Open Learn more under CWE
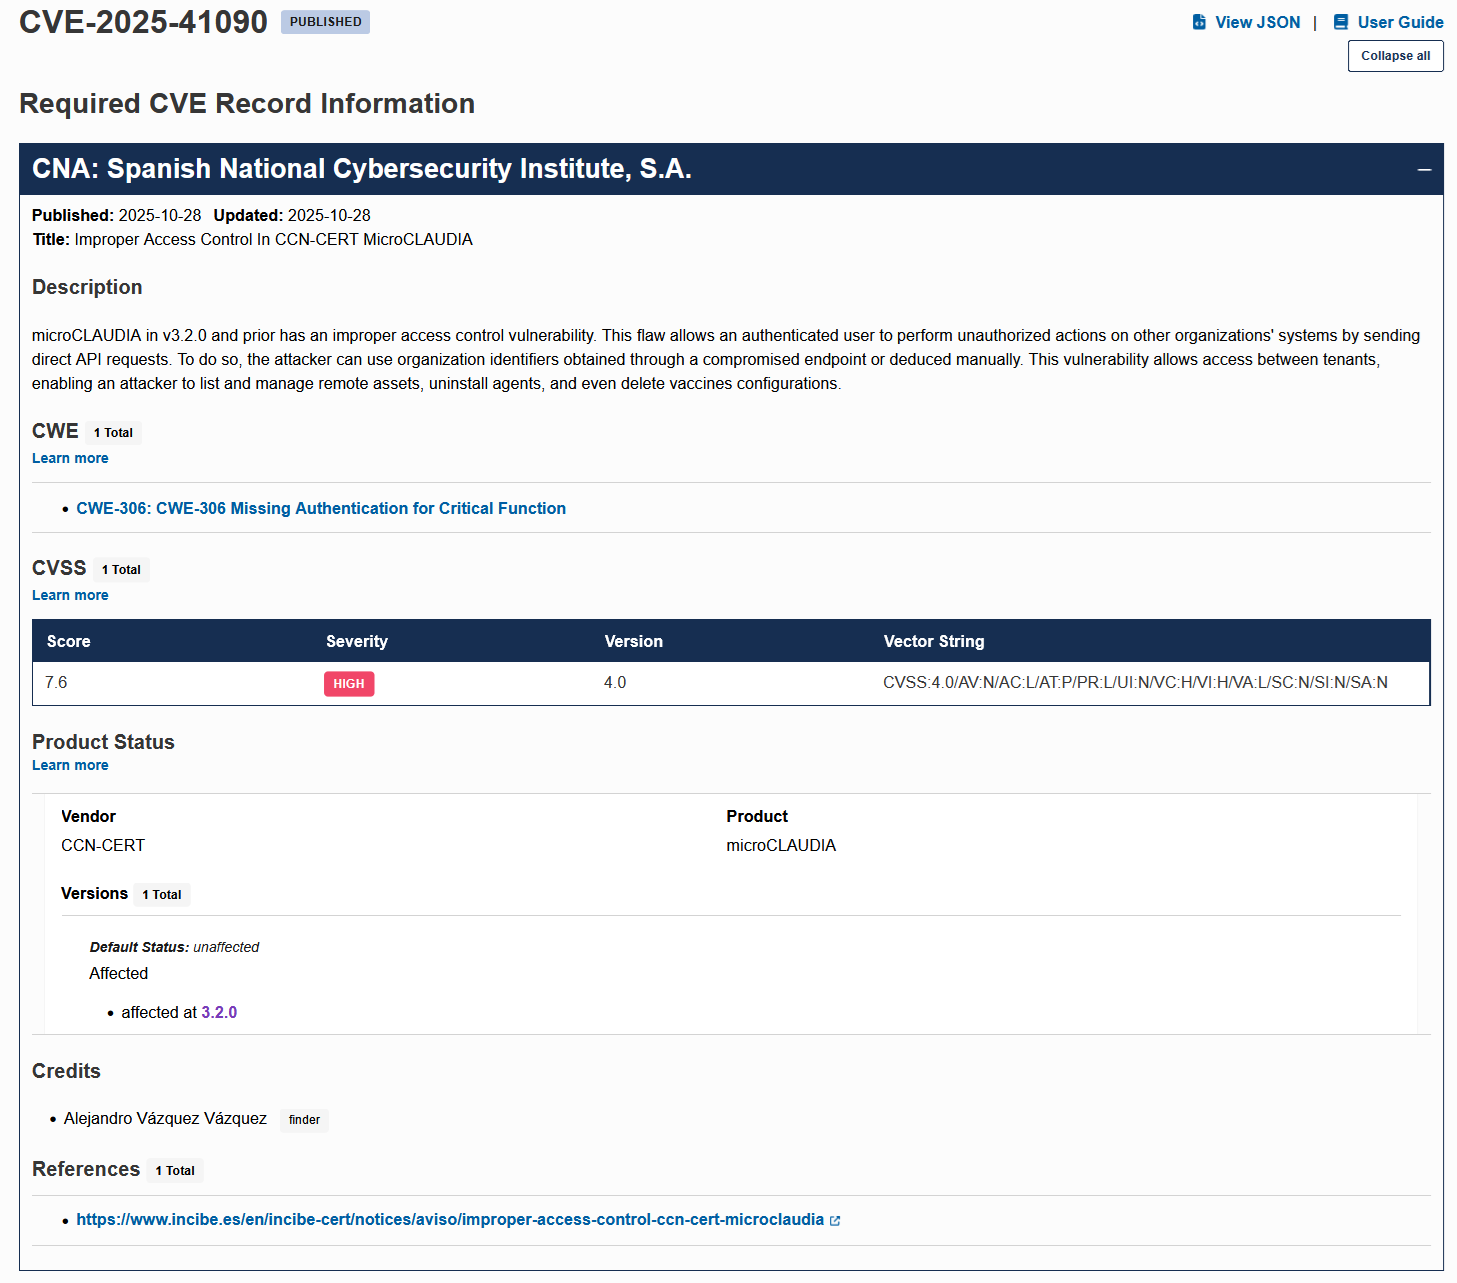Screen dimensions: 1457x1283 pos(70,458)
